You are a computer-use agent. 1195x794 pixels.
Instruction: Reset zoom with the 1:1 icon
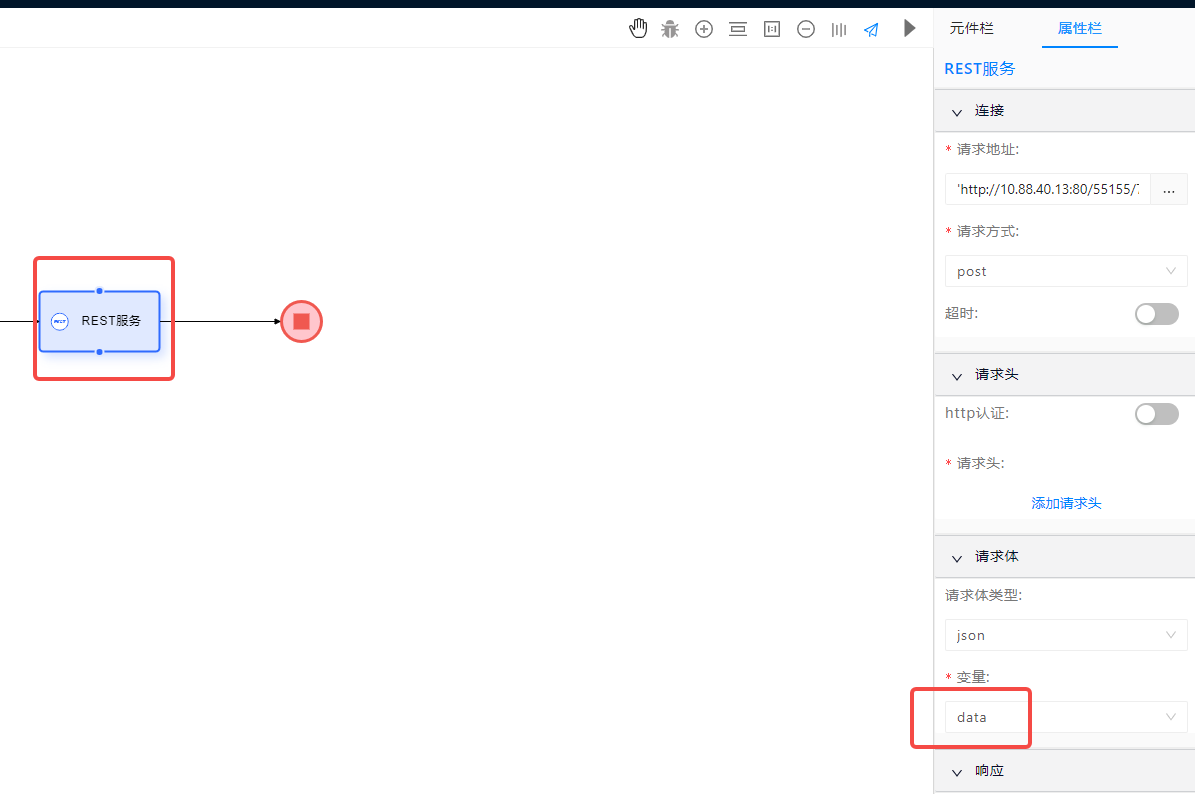coord(772,29)
